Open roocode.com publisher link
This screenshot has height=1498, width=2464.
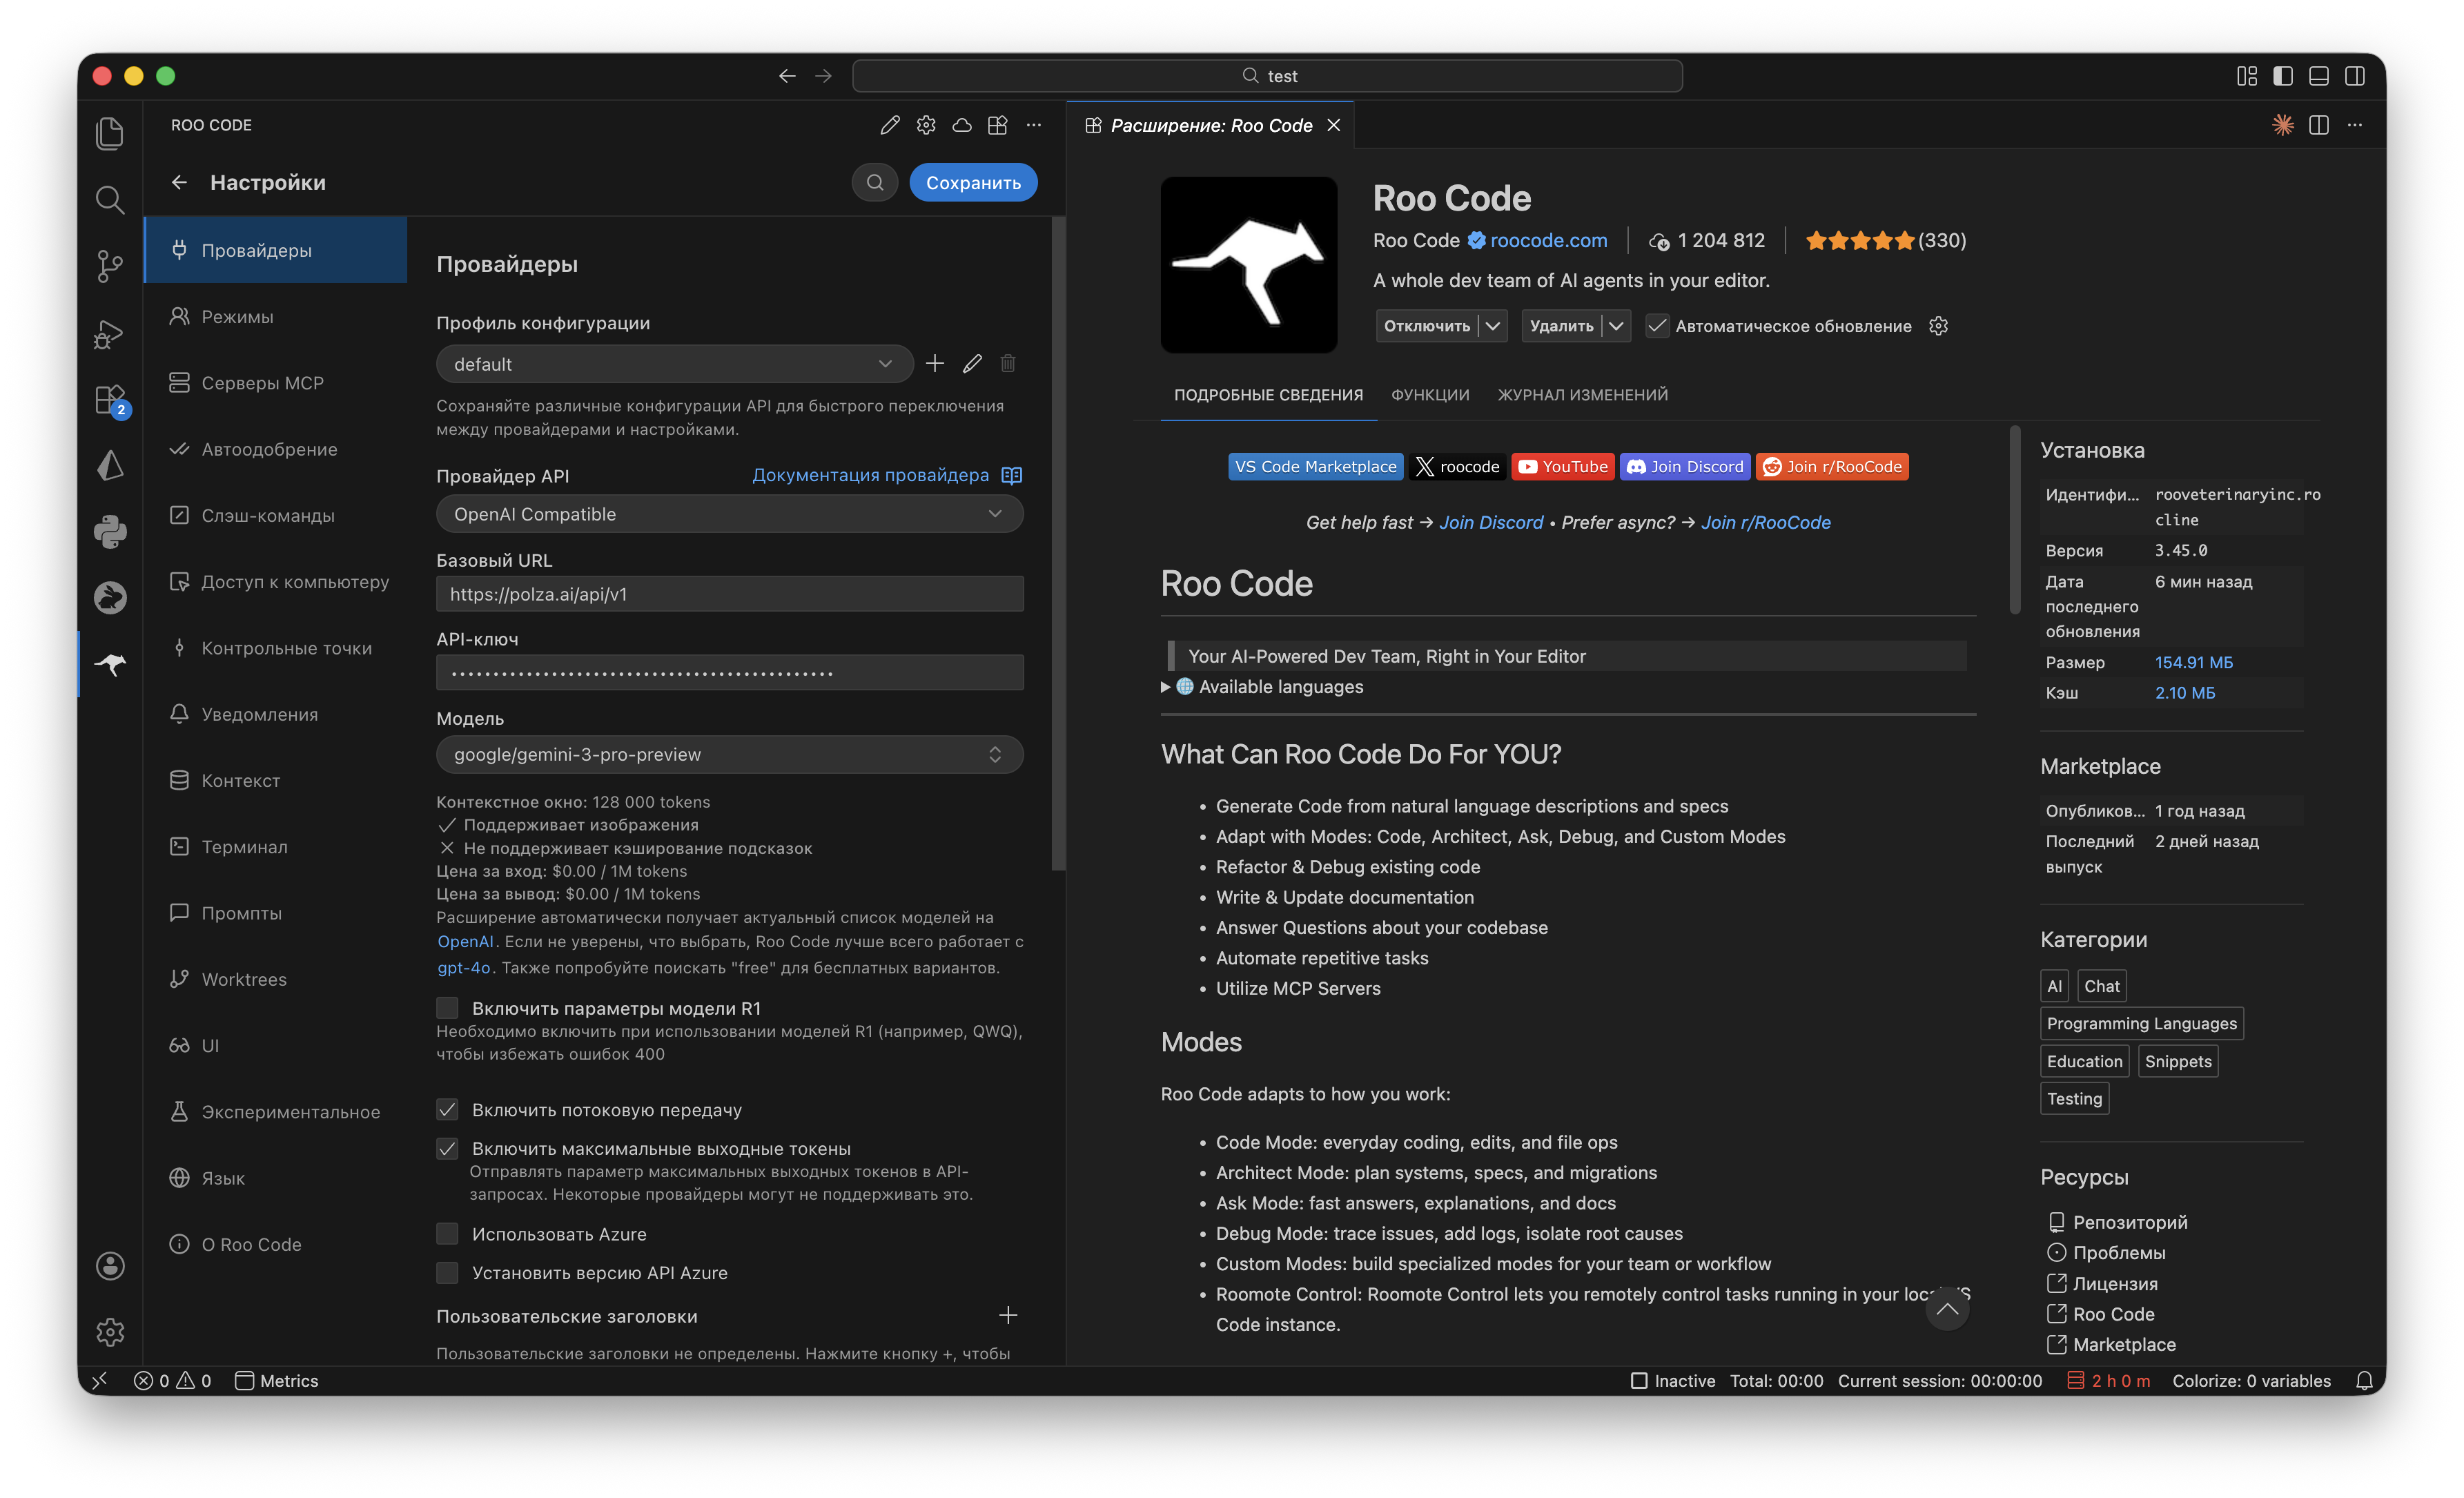[x=1548, y=240]
